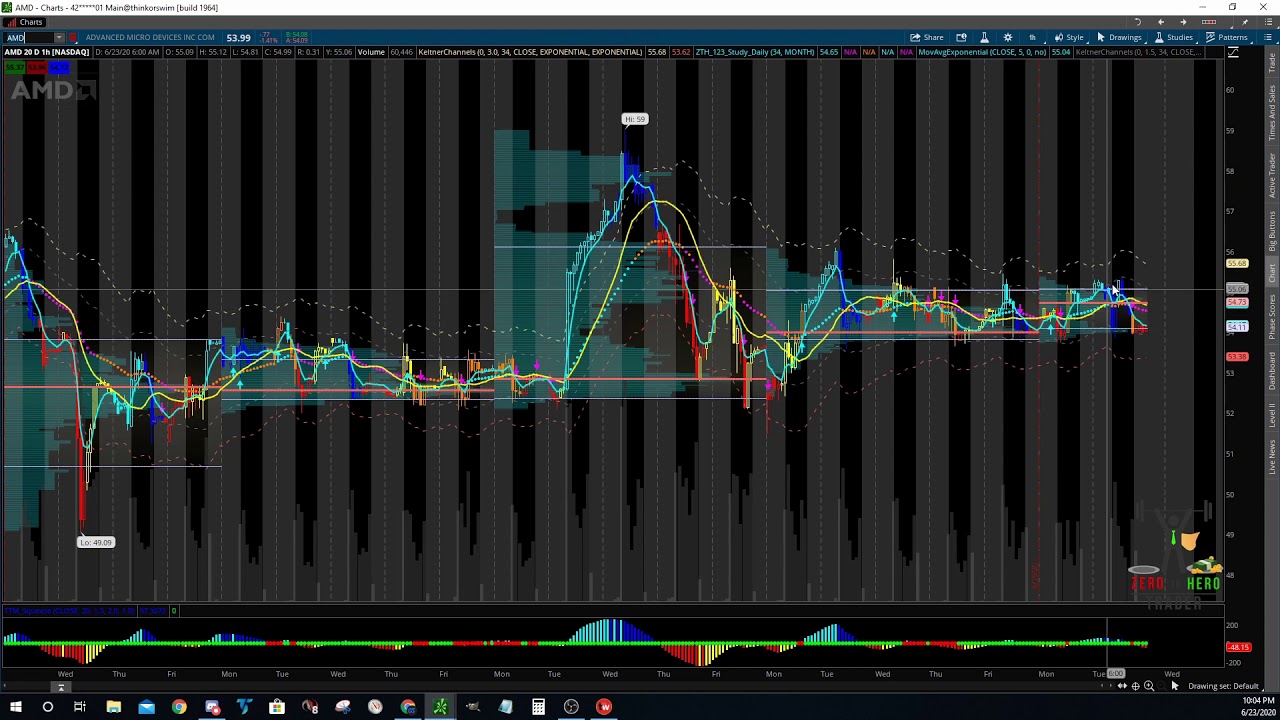Open the Patterns menu
Image resolution: width=1280 pixels, height=720 pixels.
tap(1226, 38)
